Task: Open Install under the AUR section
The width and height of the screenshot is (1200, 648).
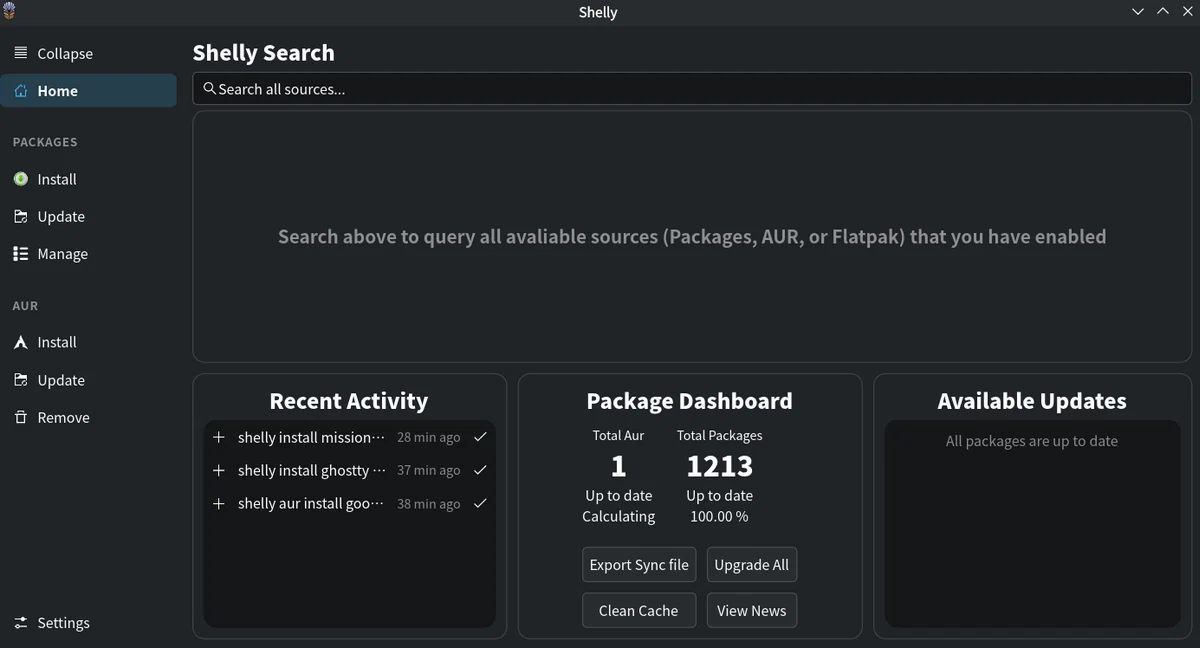Action: (x=88, y=342)
